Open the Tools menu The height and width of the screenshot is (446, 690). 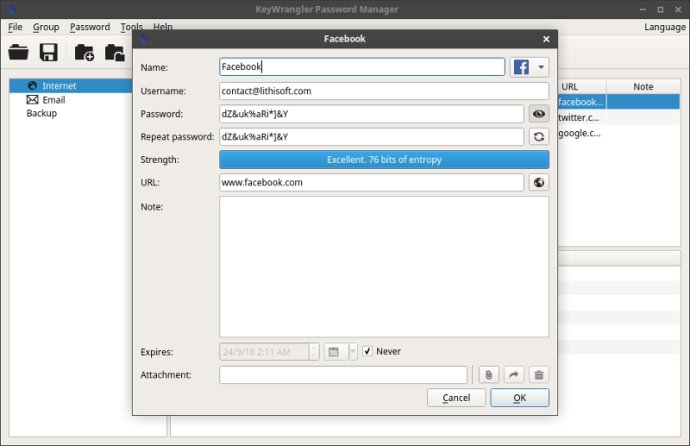[x=132, y=27]
